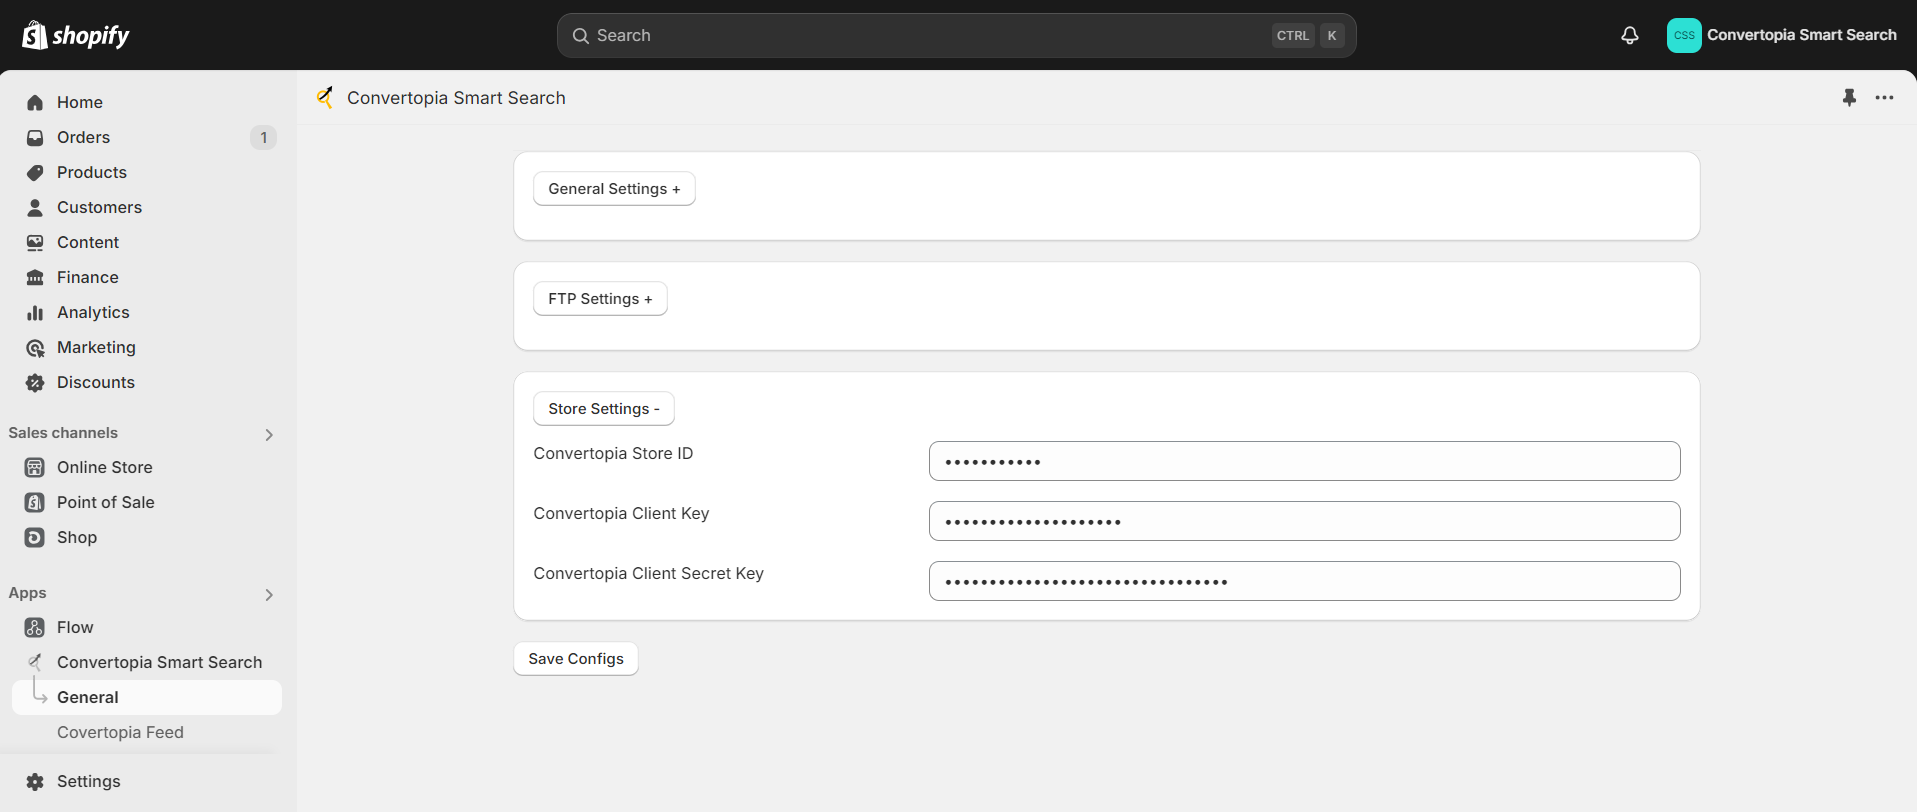Open the notifications bell
The image size is (1917, 812).
1630,35
